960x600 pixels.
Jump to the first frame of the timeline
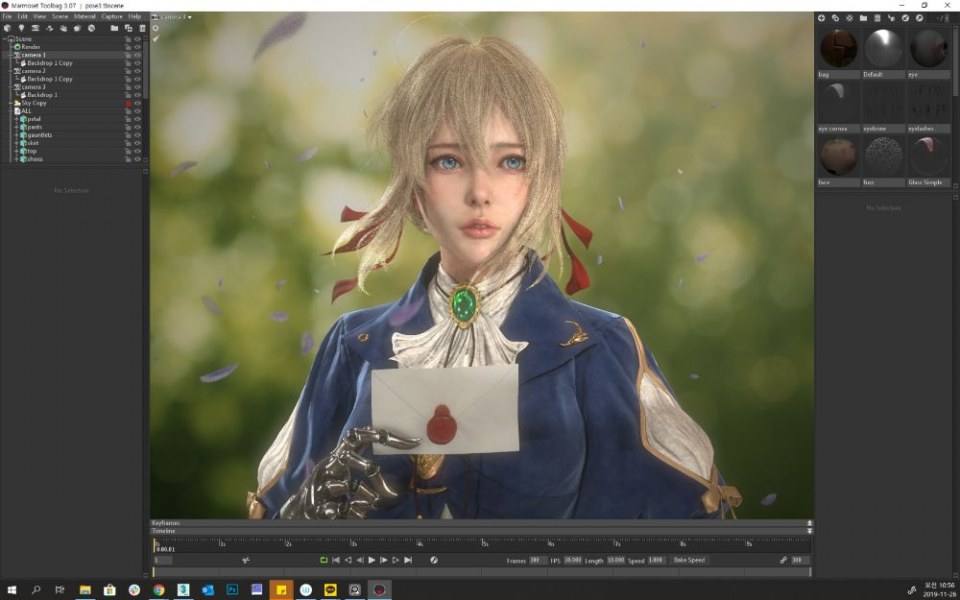point(336,560)
